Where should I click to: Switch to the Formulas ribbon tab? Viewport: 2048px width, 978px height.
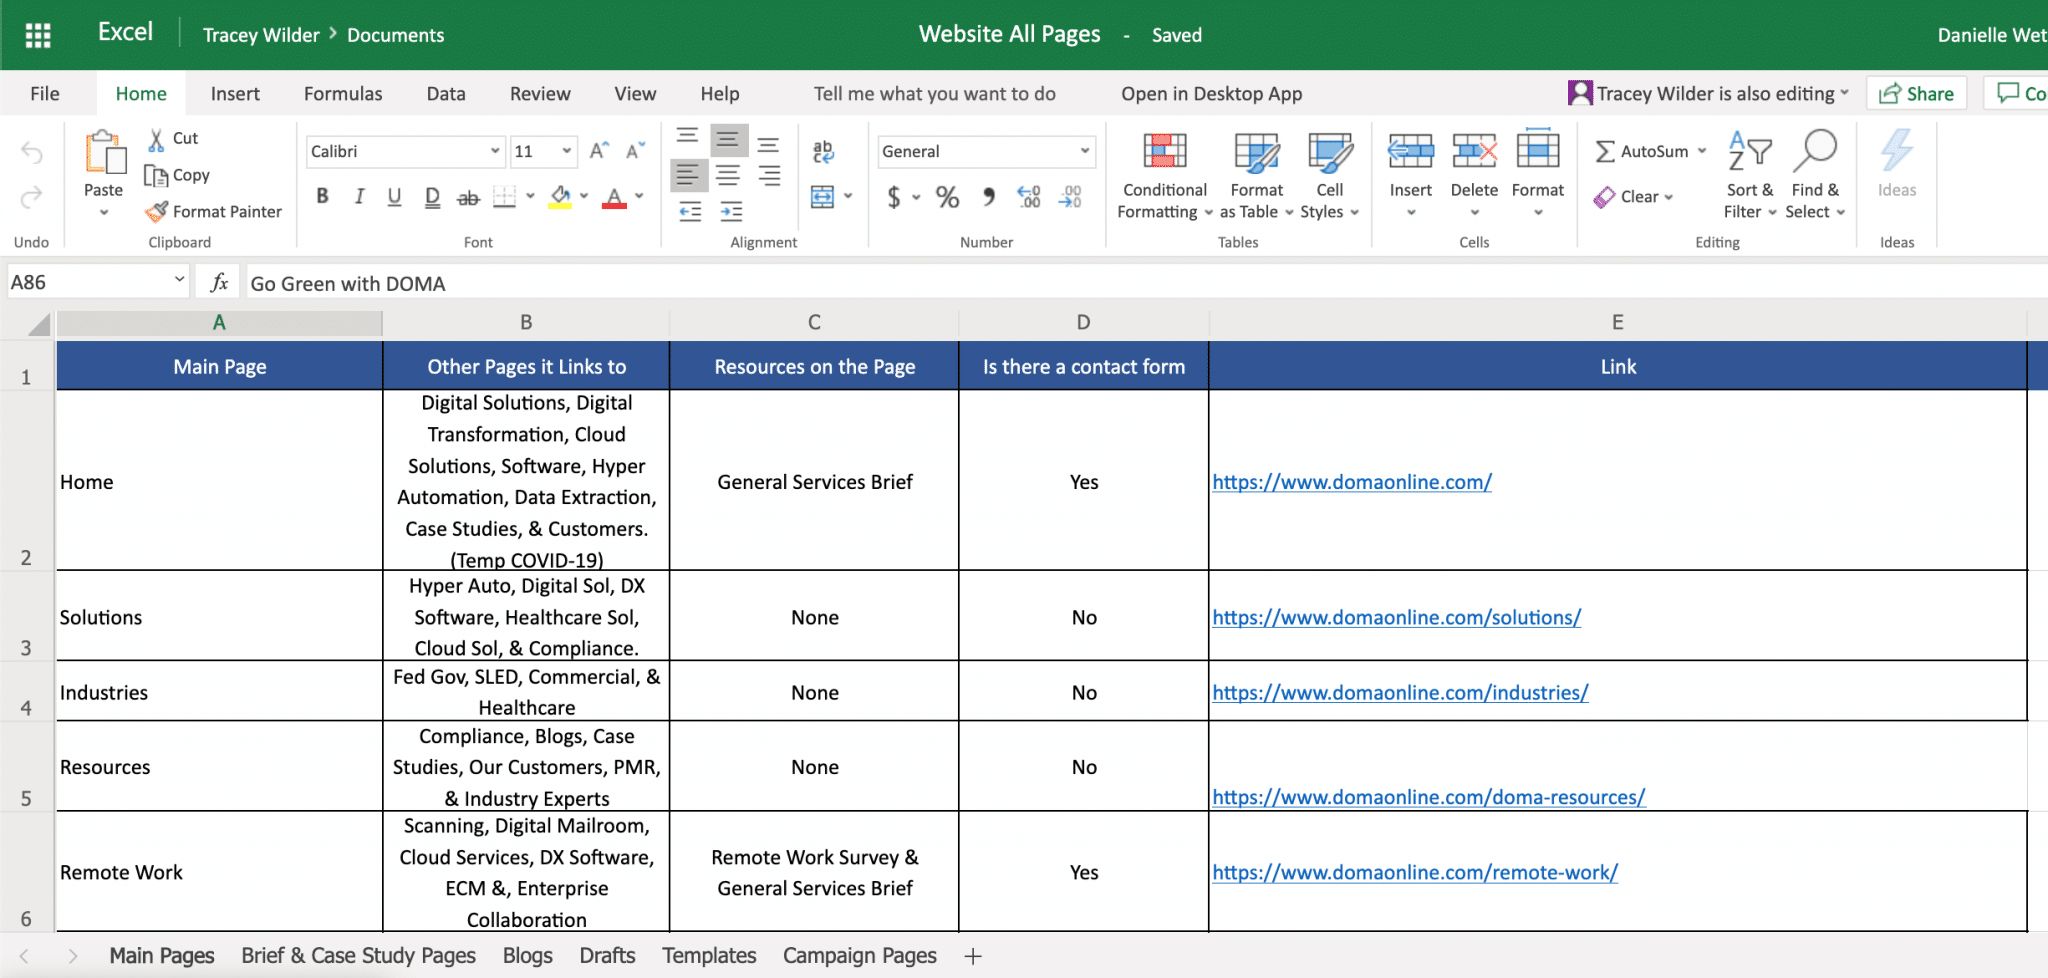[x=343, y=94]
